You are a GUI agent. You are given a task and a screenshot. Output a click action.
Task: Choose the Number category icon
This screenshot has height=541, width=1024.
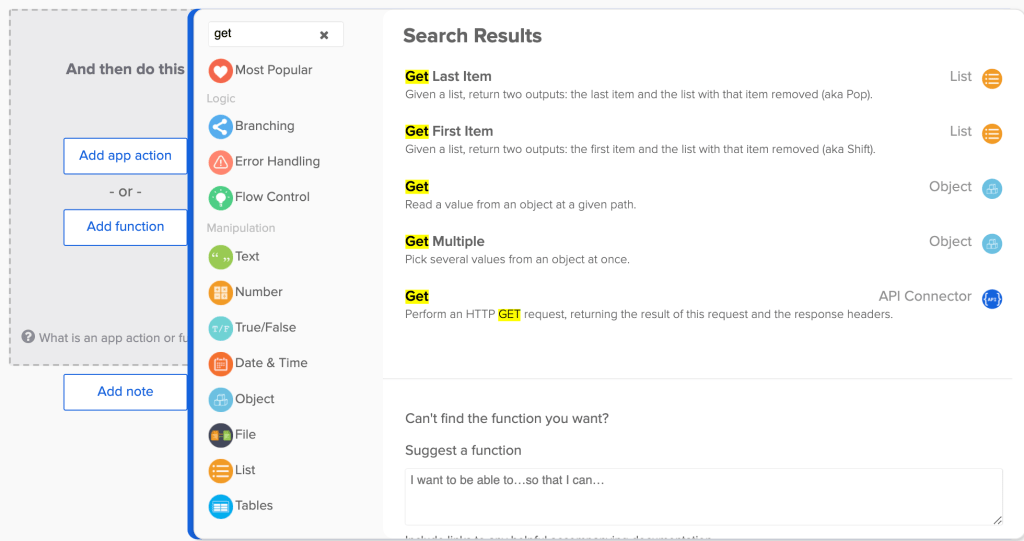click(x=220, y=293)
